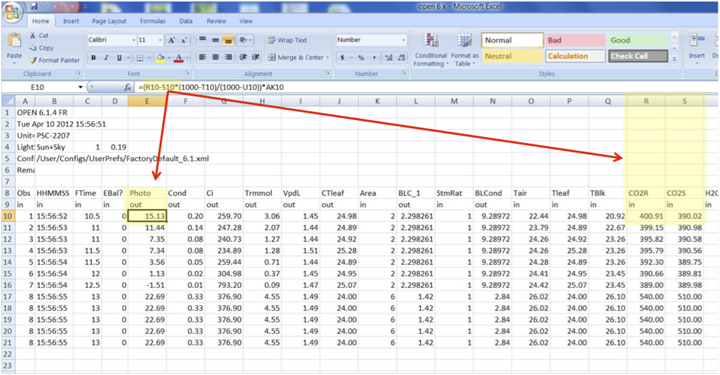Click the Office button logo
Screen dimensions: 720x375
tap(13, 12)
